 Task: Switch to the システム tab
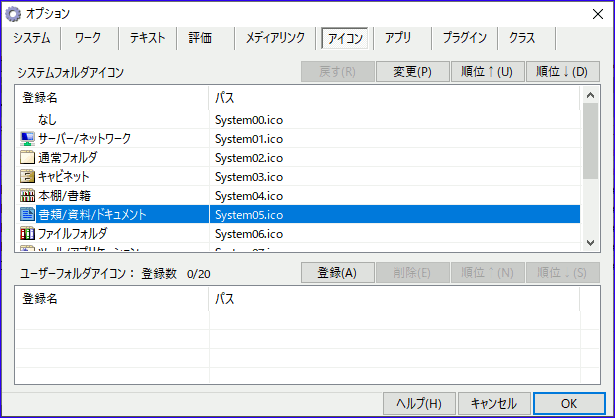(31, 38)
